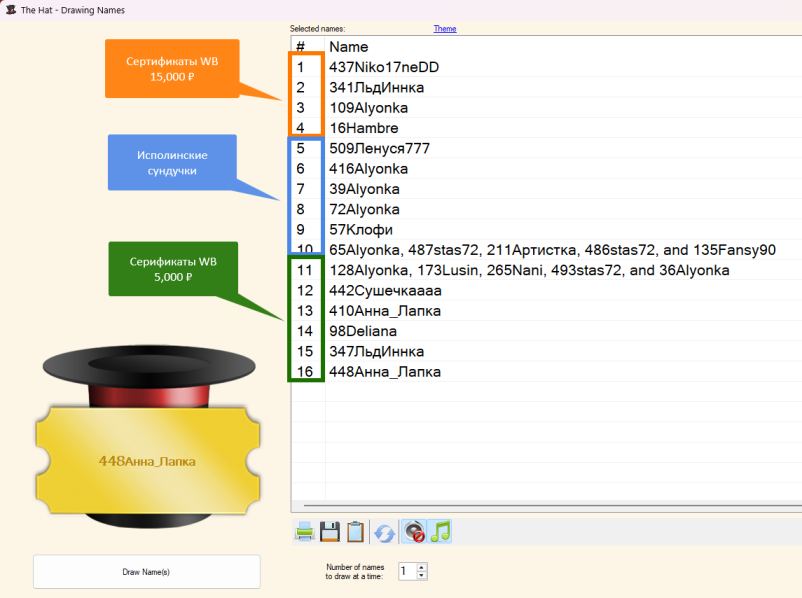Click The Hat app icon in title bar
802x598 pixels.
point(9,9)
